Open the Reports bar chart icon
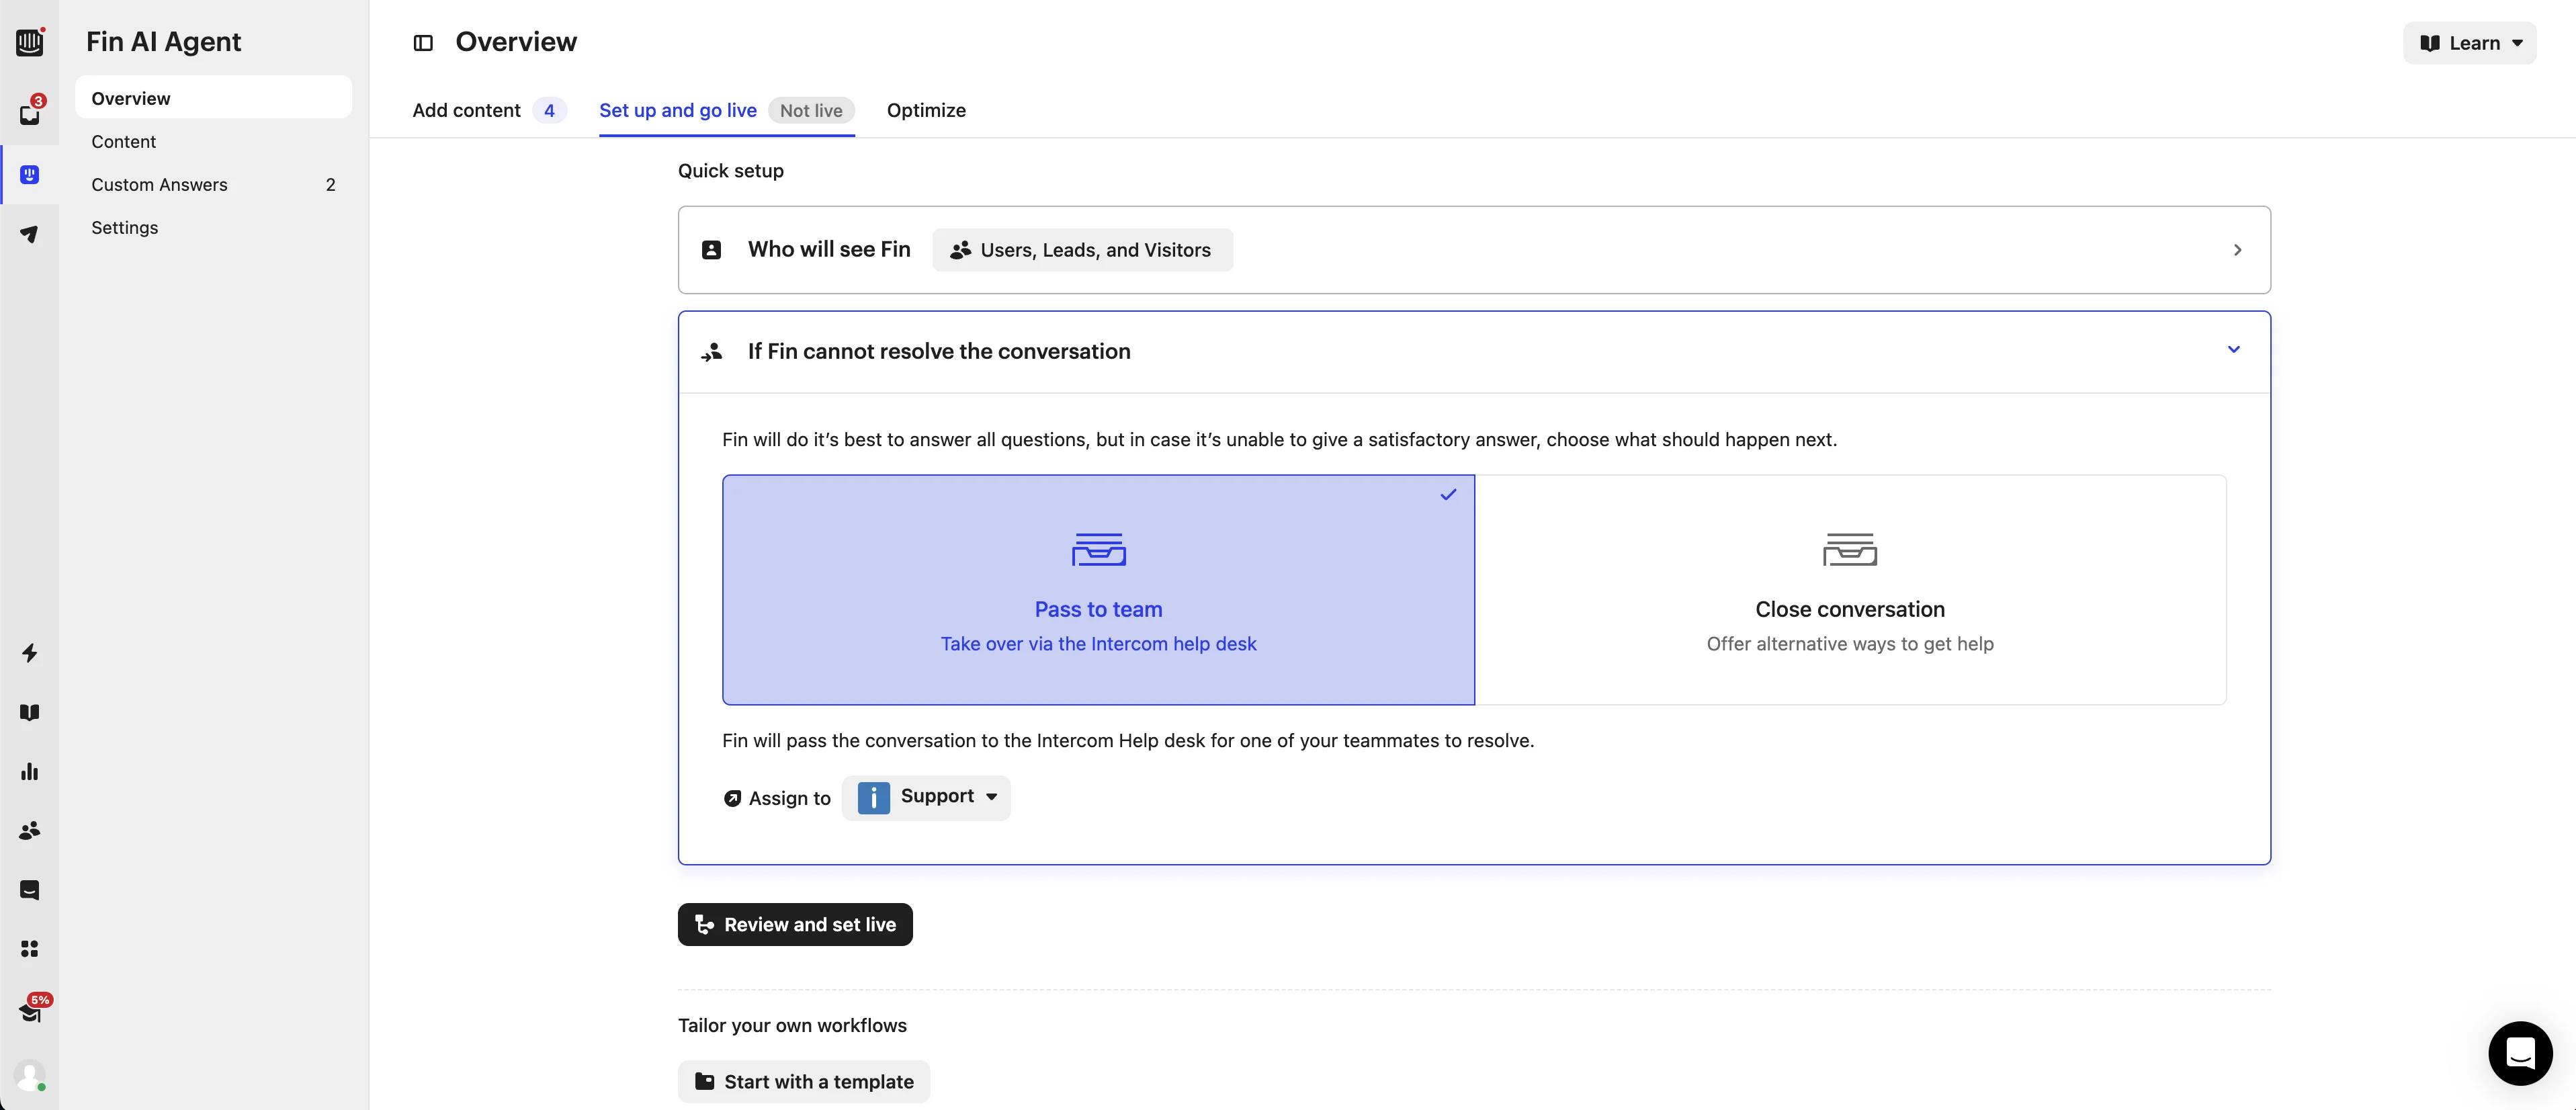Image resolution: width=2576 pixels, height=1110 pixels. click(x=30, y=771)
